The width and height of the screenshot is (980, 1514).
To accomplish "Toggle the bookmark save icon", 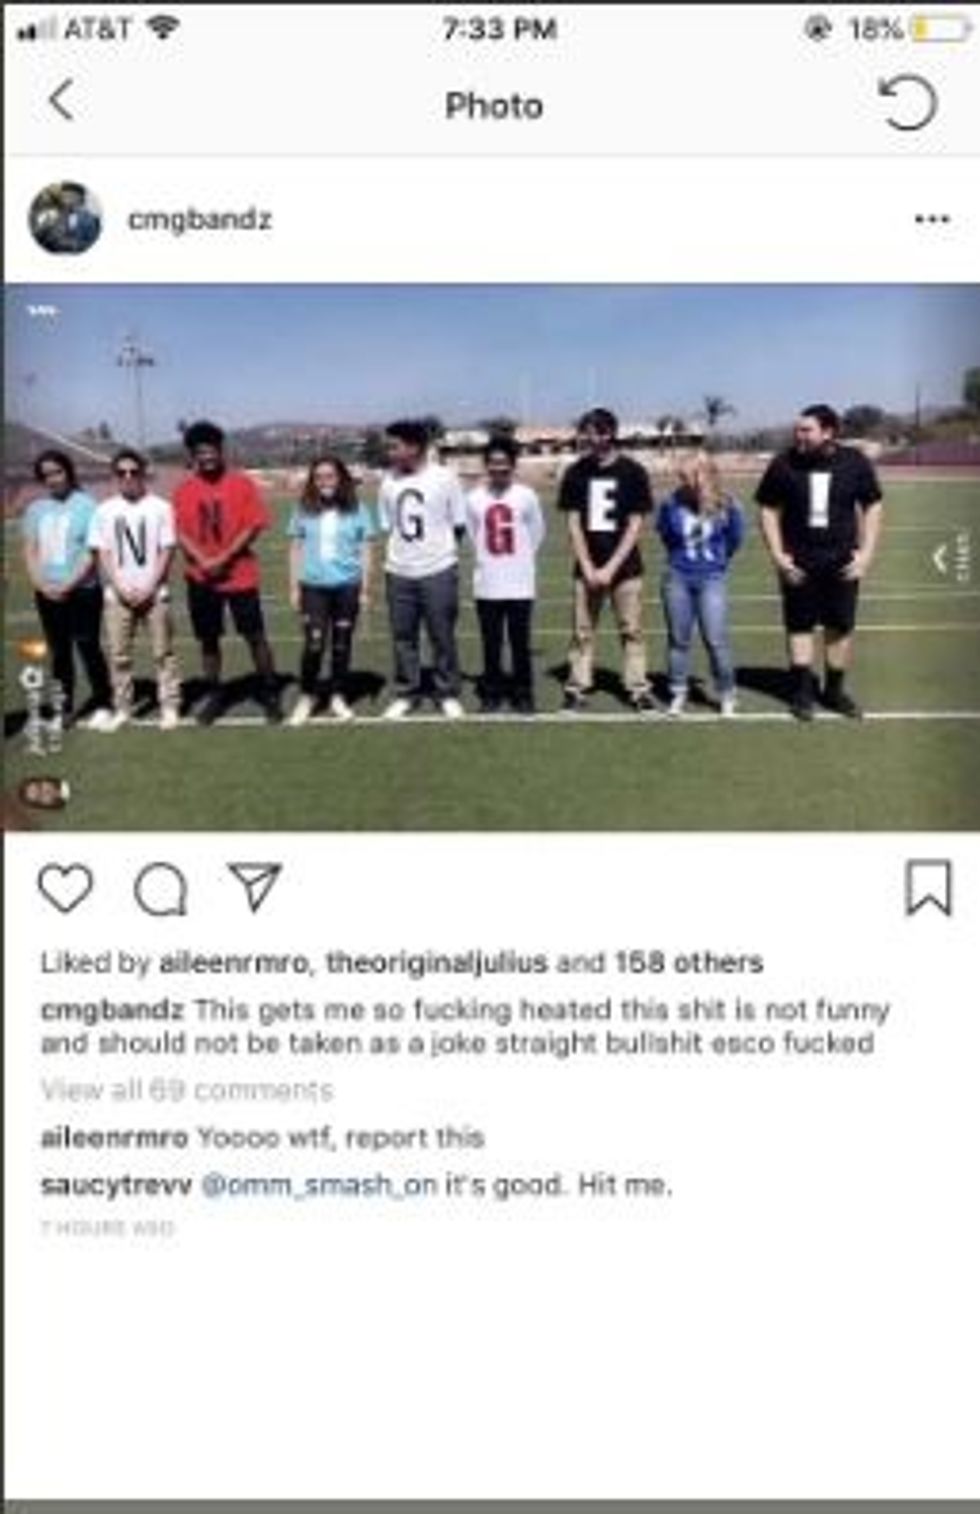I will (928, 888).
